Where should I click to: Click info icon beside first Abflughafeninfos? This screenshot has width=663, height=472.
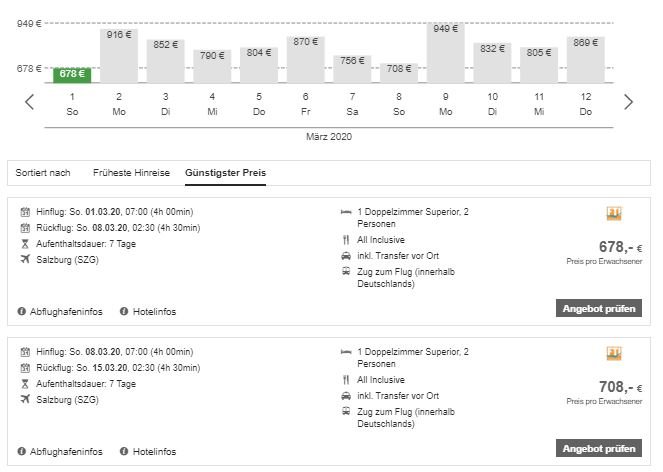[22, 312]
